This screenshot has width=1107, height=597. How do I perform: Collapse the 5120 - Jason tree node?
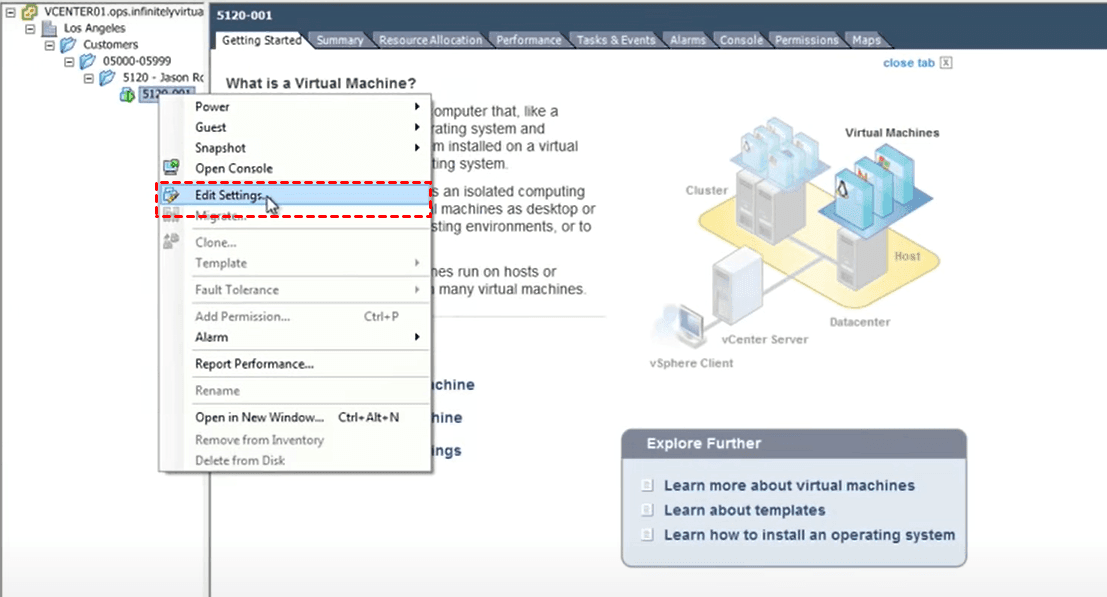[x=88, y=78]
